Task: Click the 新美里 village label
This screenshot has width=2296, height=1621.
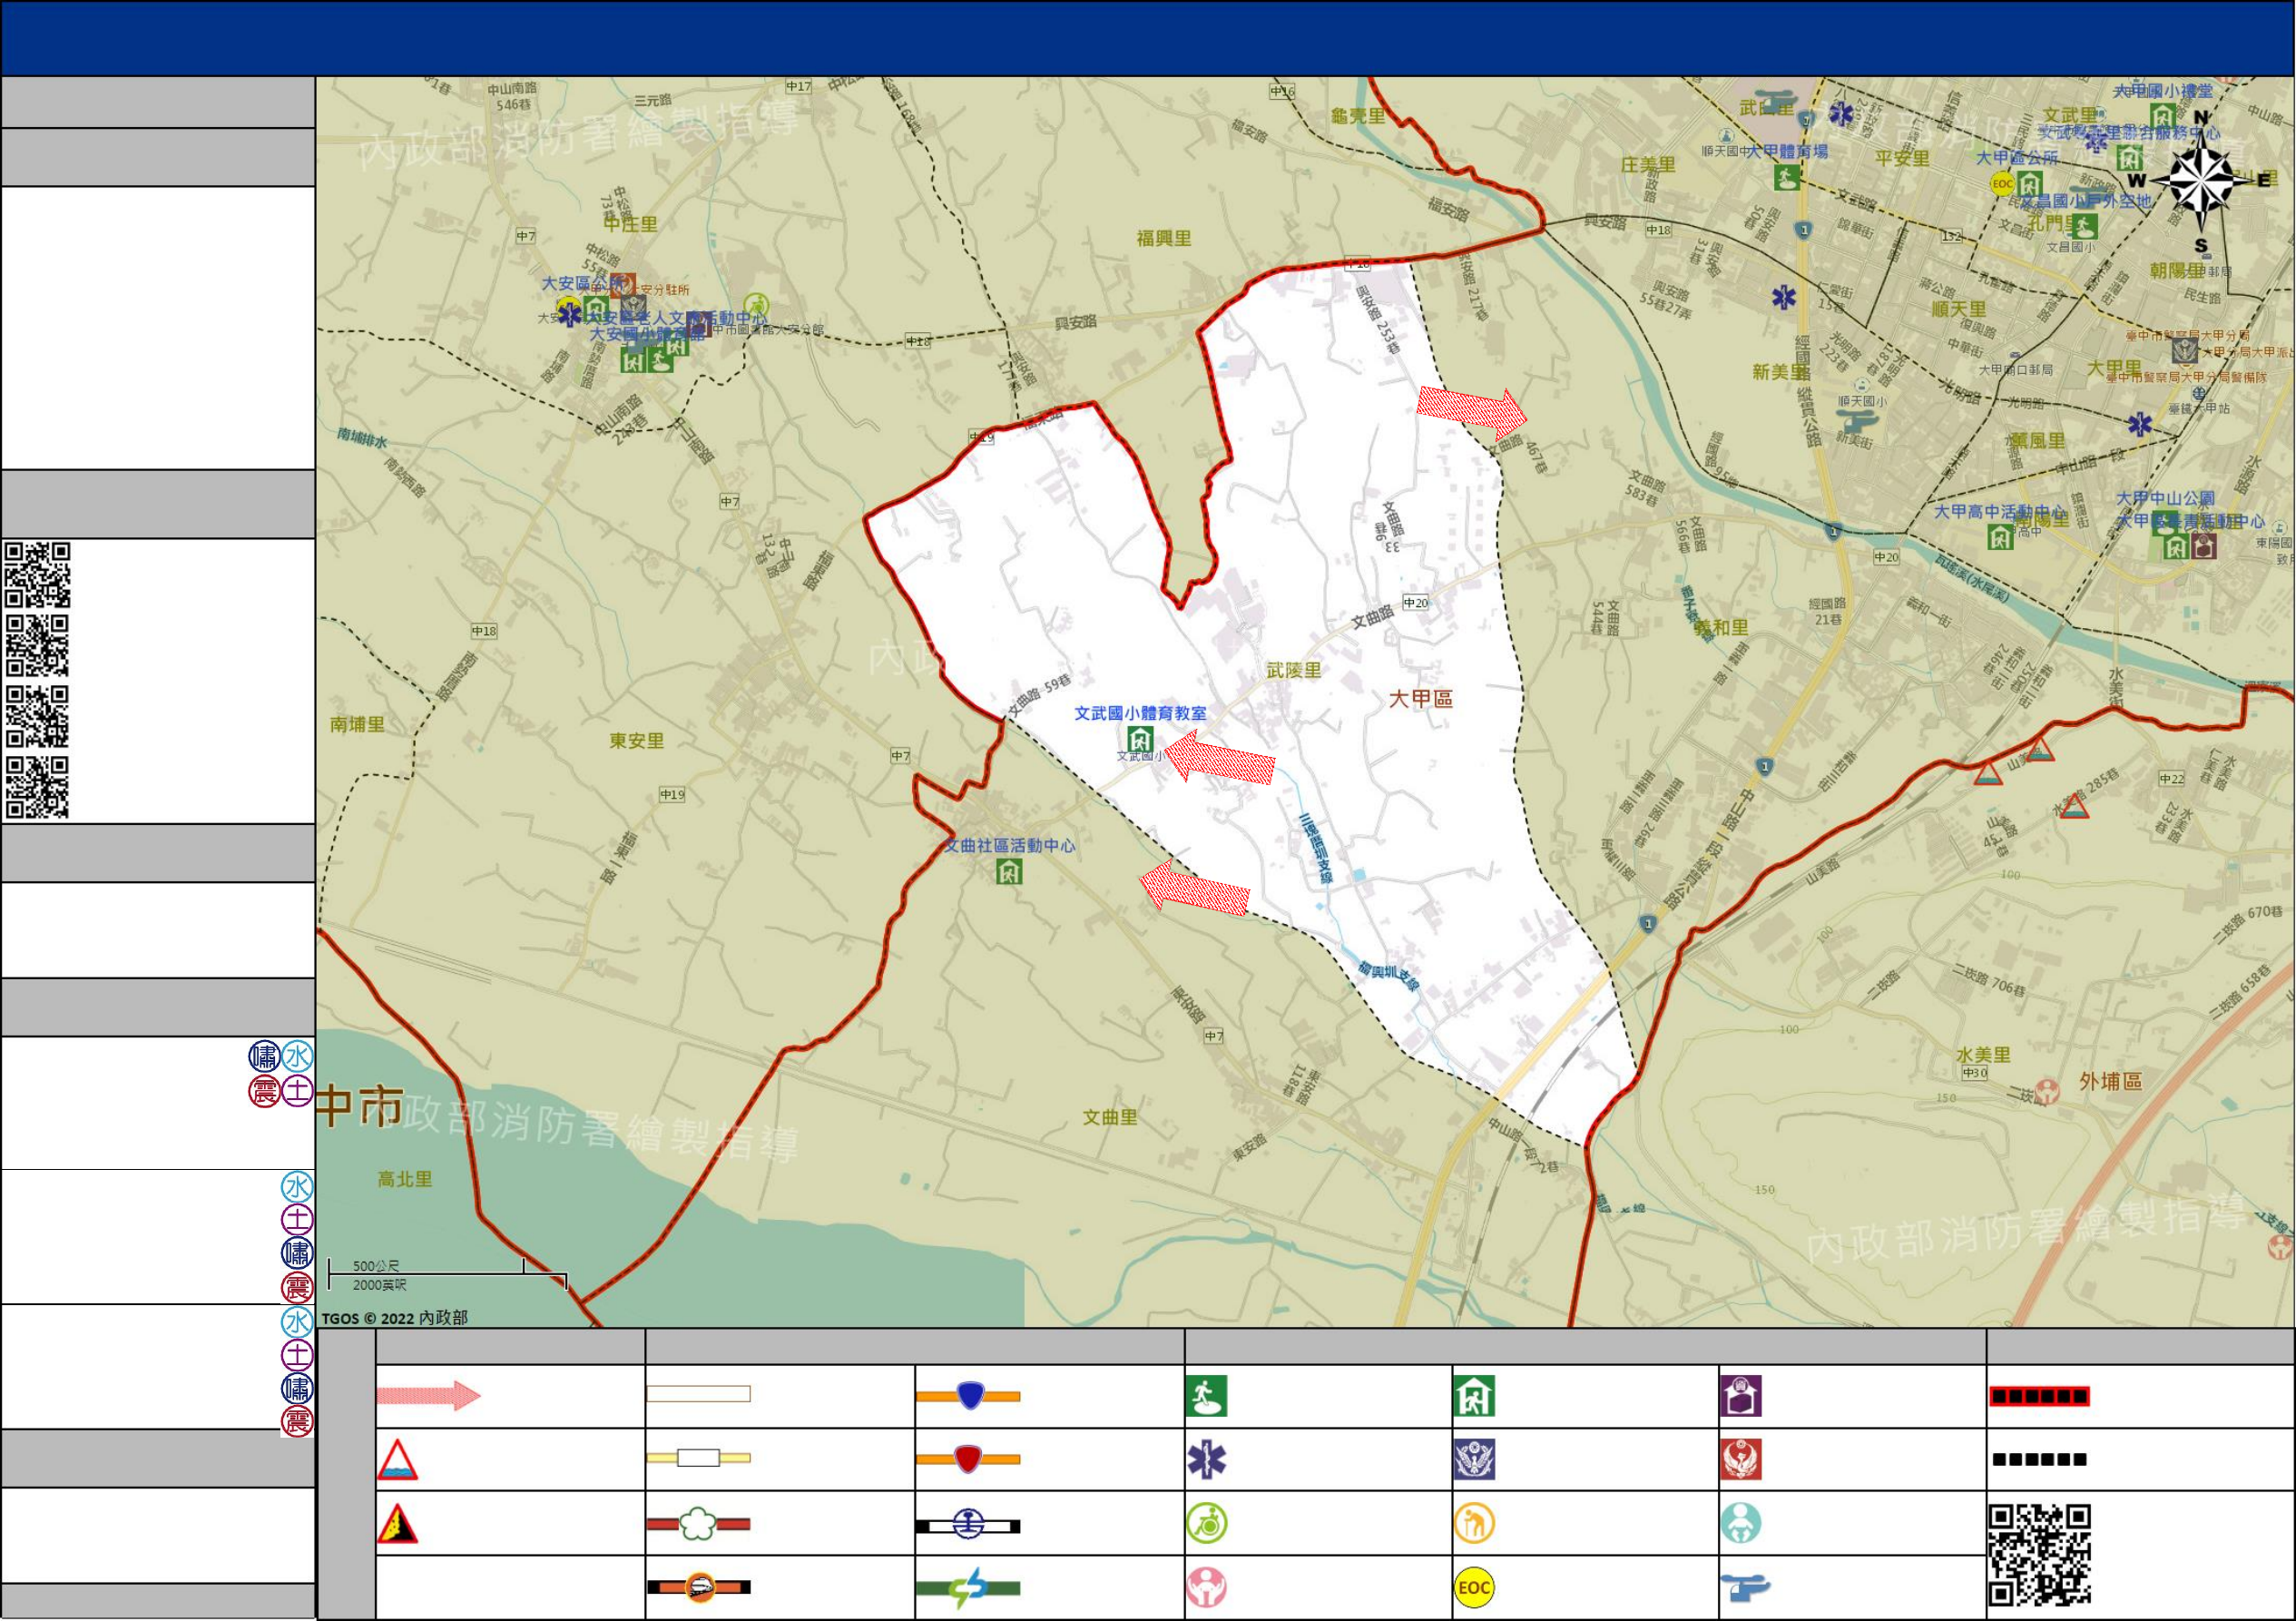Action: click(1780, 372)
